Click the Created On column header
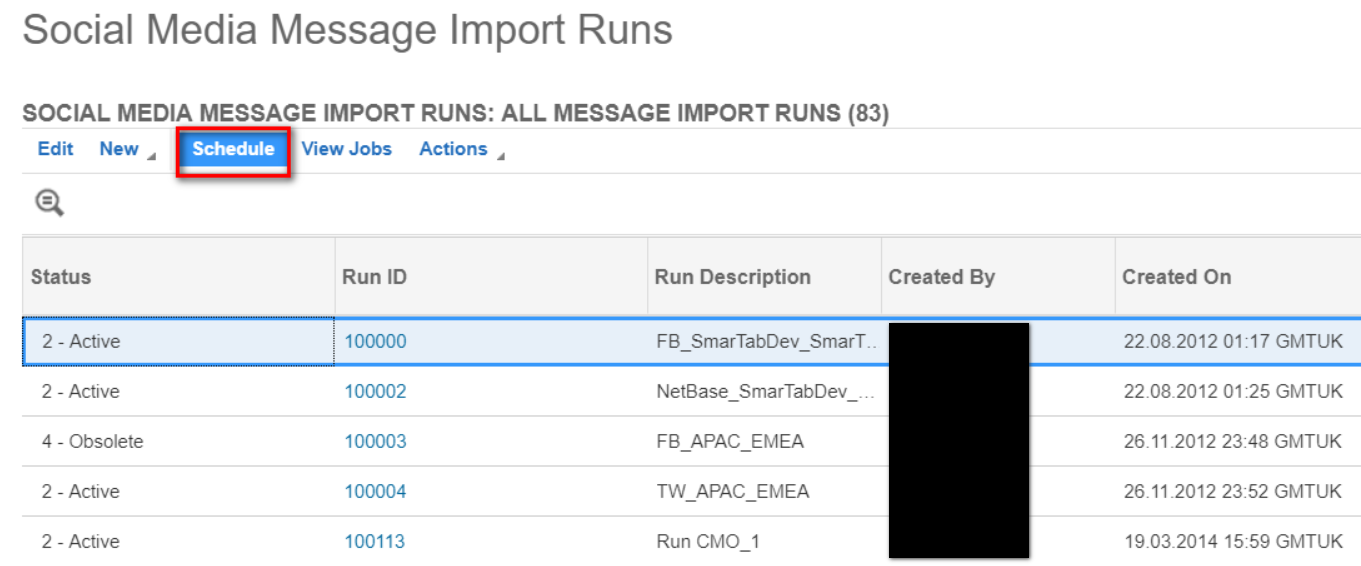 (x=1176, y=277)
